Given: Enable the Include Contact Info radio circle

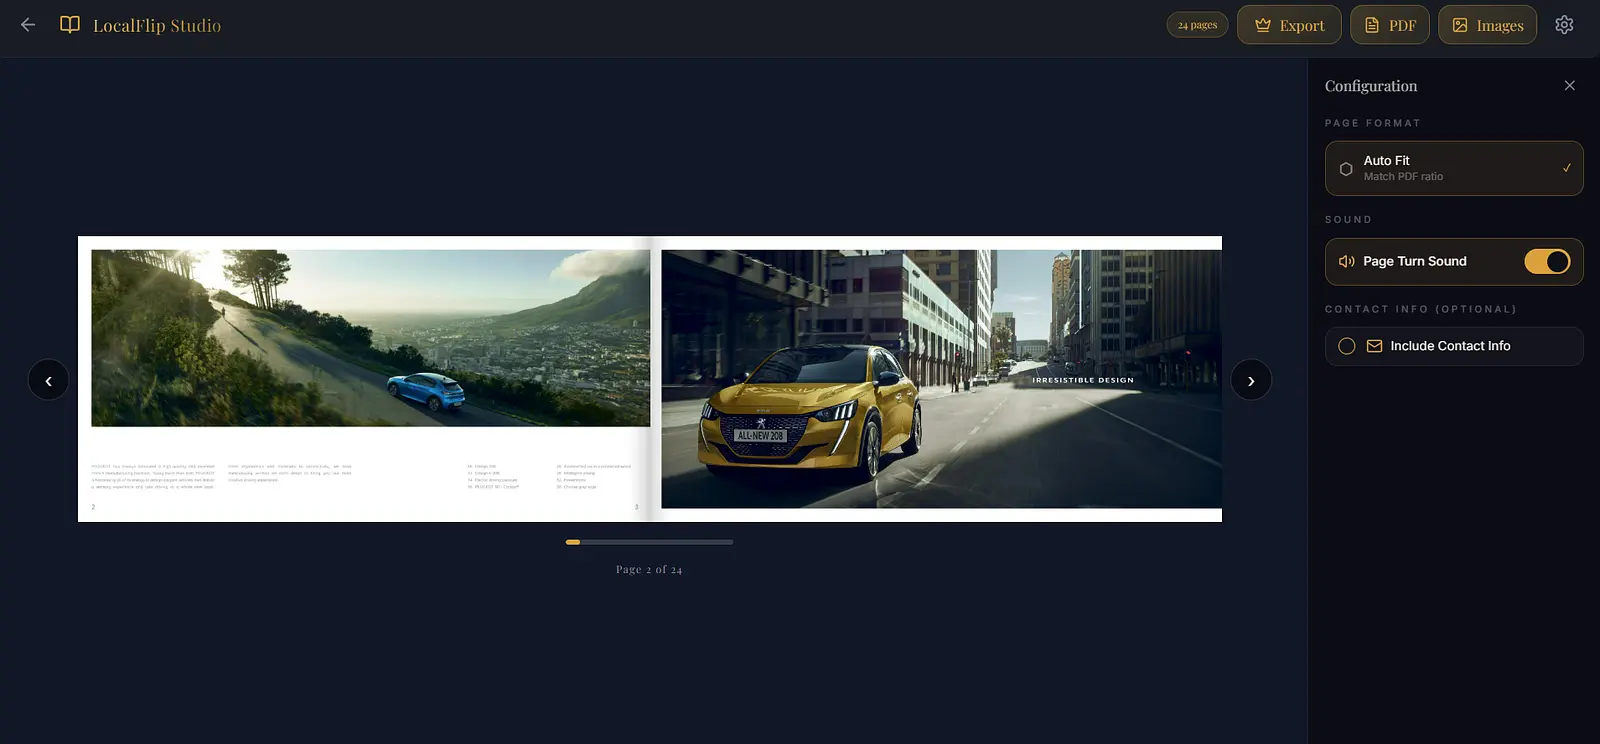Looking at the screenshot, I should point(1347,346).
